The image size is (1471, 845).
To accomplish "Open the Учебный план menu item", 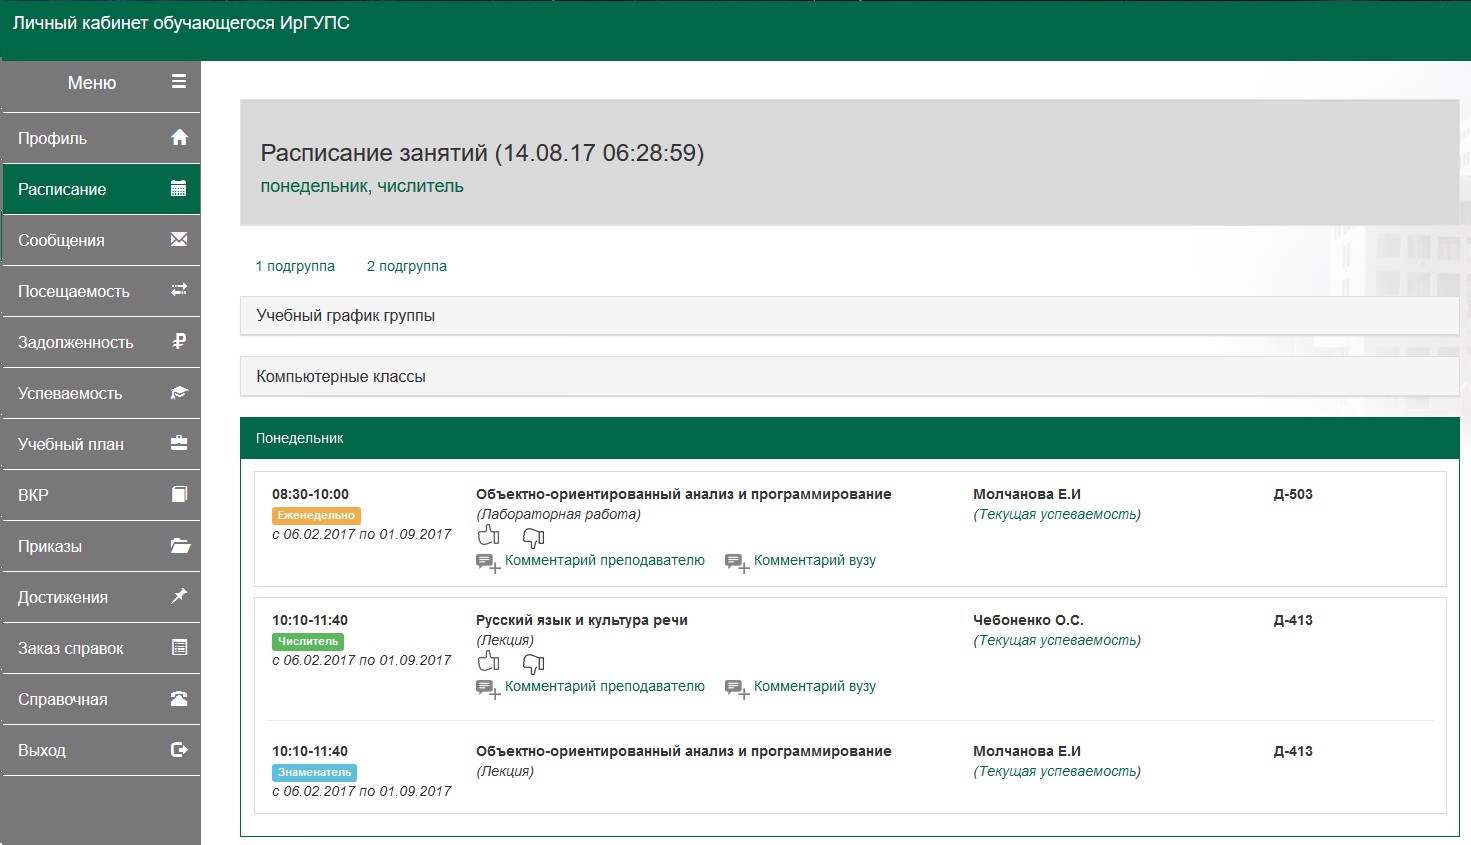I will click(x=101, y=444).
